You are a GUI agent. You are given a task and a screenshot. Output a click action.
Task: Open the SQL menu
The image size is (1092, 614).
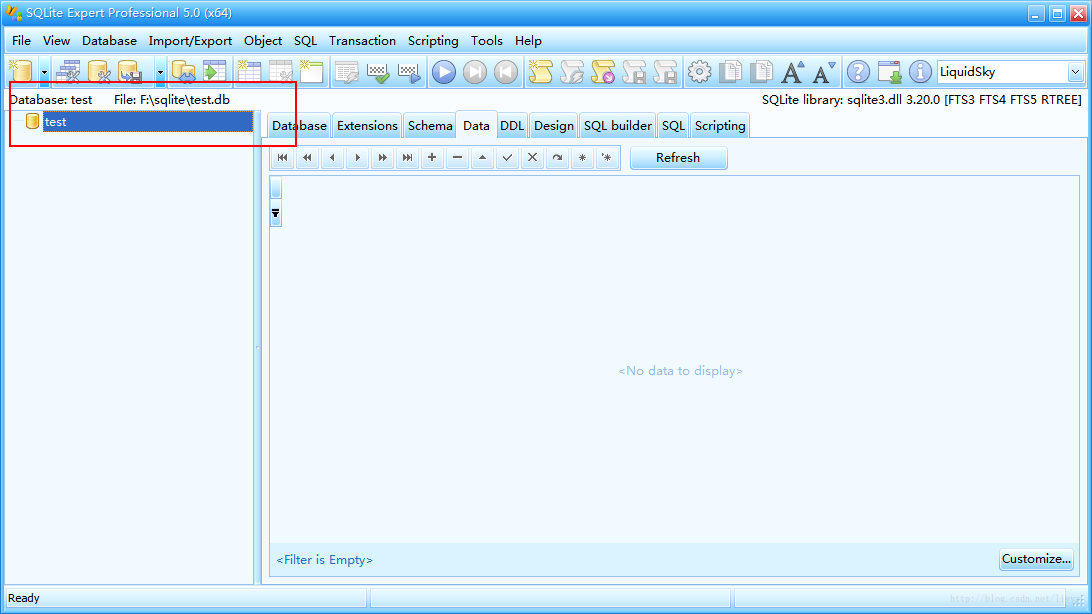(x=305, y=40)
